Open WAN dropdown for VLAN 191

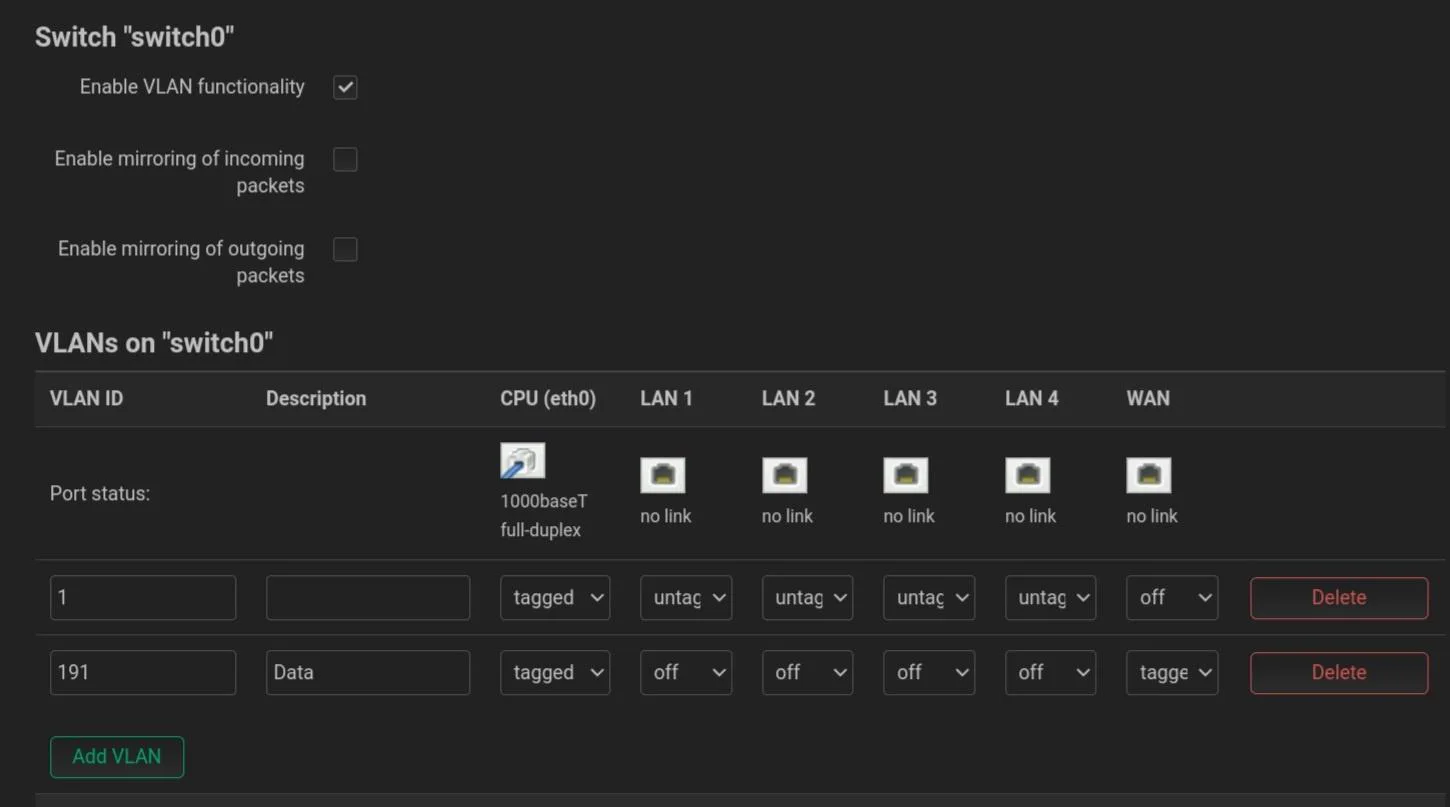click(1172, 673)
